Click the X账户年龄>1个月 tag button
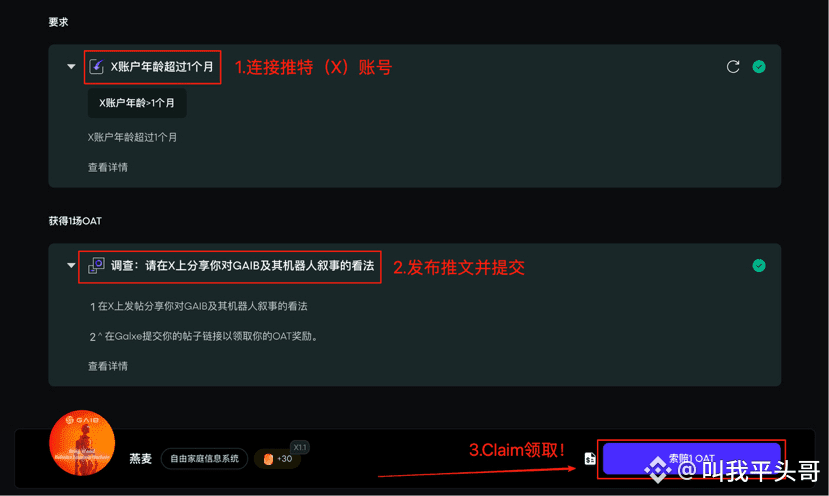 (137, 103)
